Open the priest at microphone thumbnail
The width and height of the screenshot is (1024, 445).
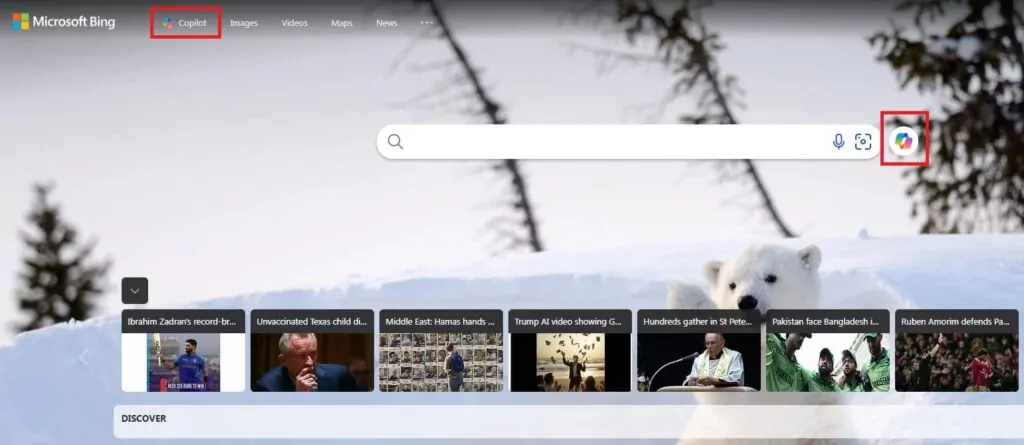699,363
